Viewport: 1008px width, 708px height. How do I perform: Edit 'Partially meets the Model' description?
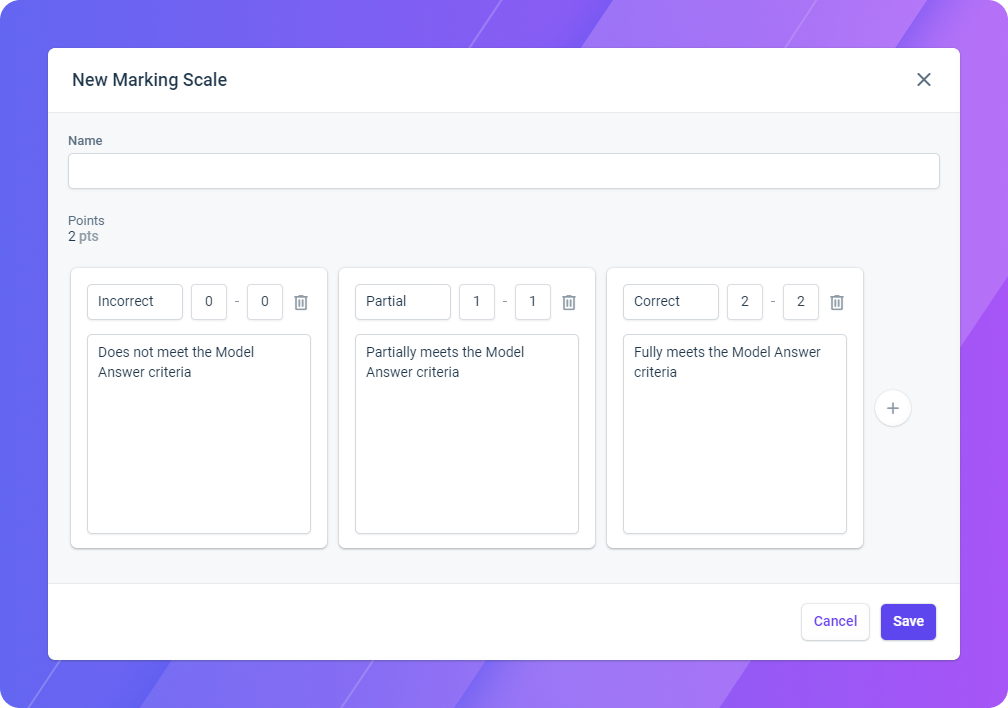coord(467,434)
